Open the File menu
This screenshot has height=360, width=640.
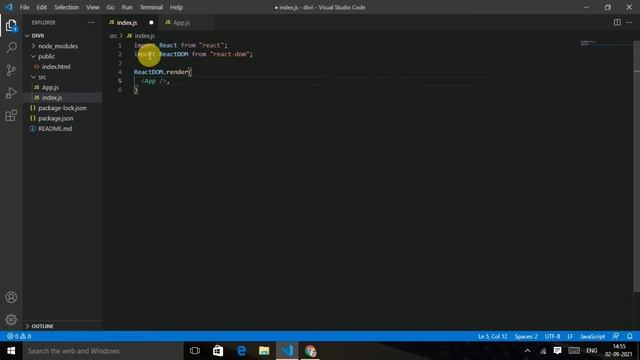point(24,7)
